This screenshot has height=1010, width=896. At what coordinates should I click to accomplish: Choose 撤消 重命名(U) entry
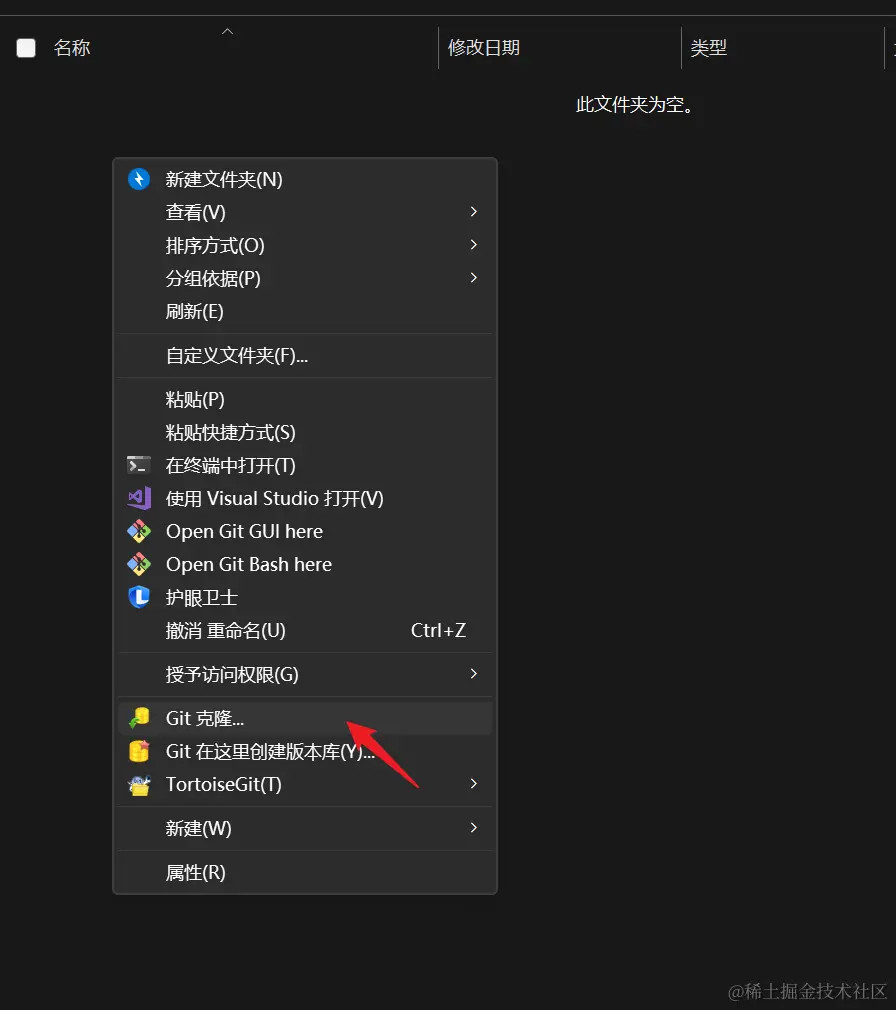point(305,630)
